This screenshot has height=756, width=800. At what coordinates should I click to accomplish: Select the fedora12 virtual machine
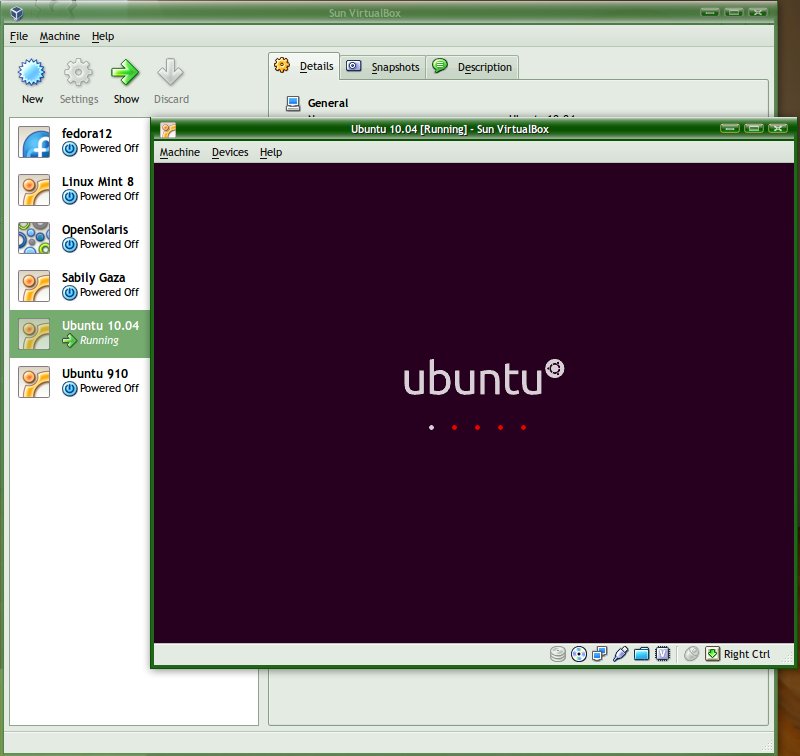click(80, 142)
